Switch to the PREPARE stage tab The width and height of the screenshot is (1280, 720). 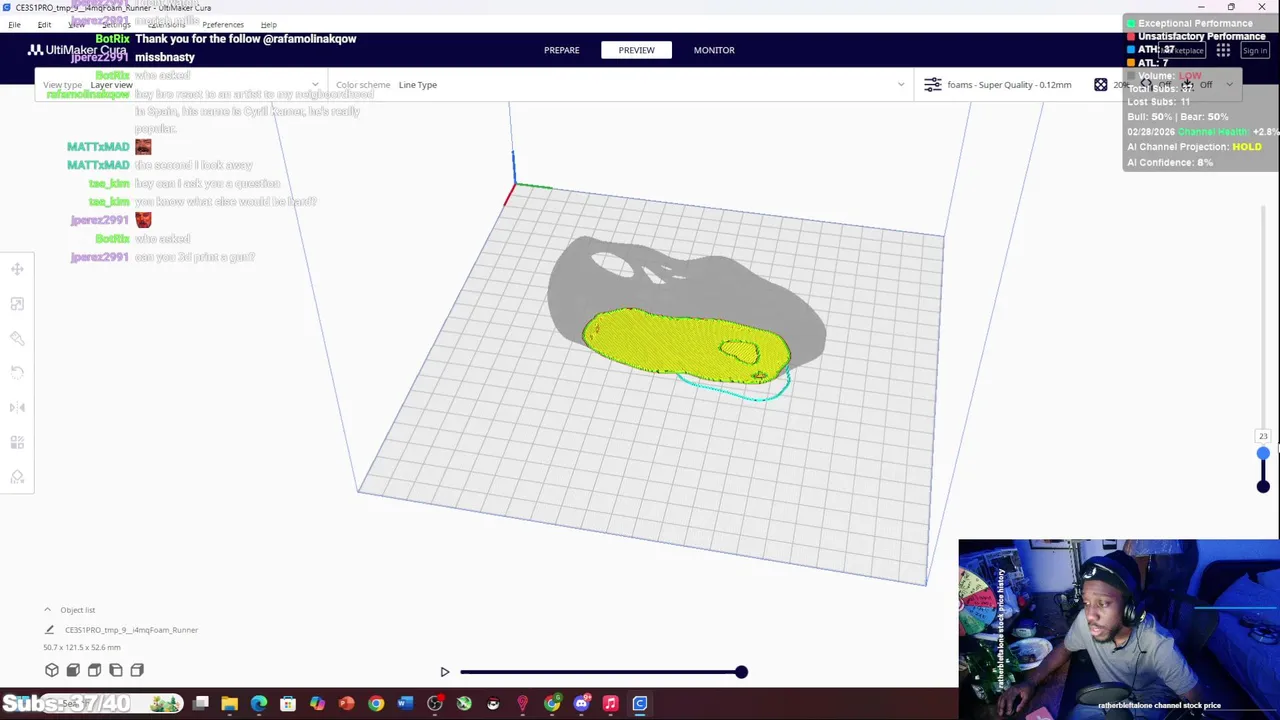click(x=561, y=50)
